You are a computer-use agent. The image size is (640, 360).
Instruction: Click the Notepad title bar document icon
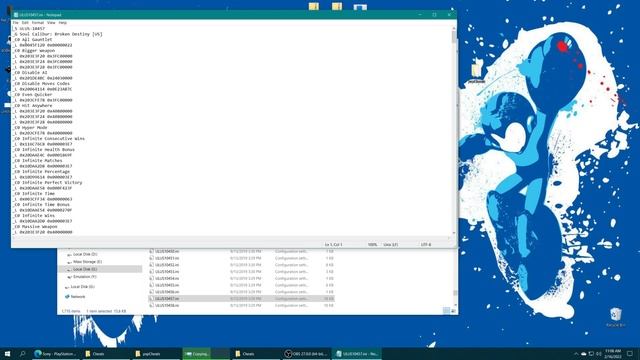click(x=16, y=15)
